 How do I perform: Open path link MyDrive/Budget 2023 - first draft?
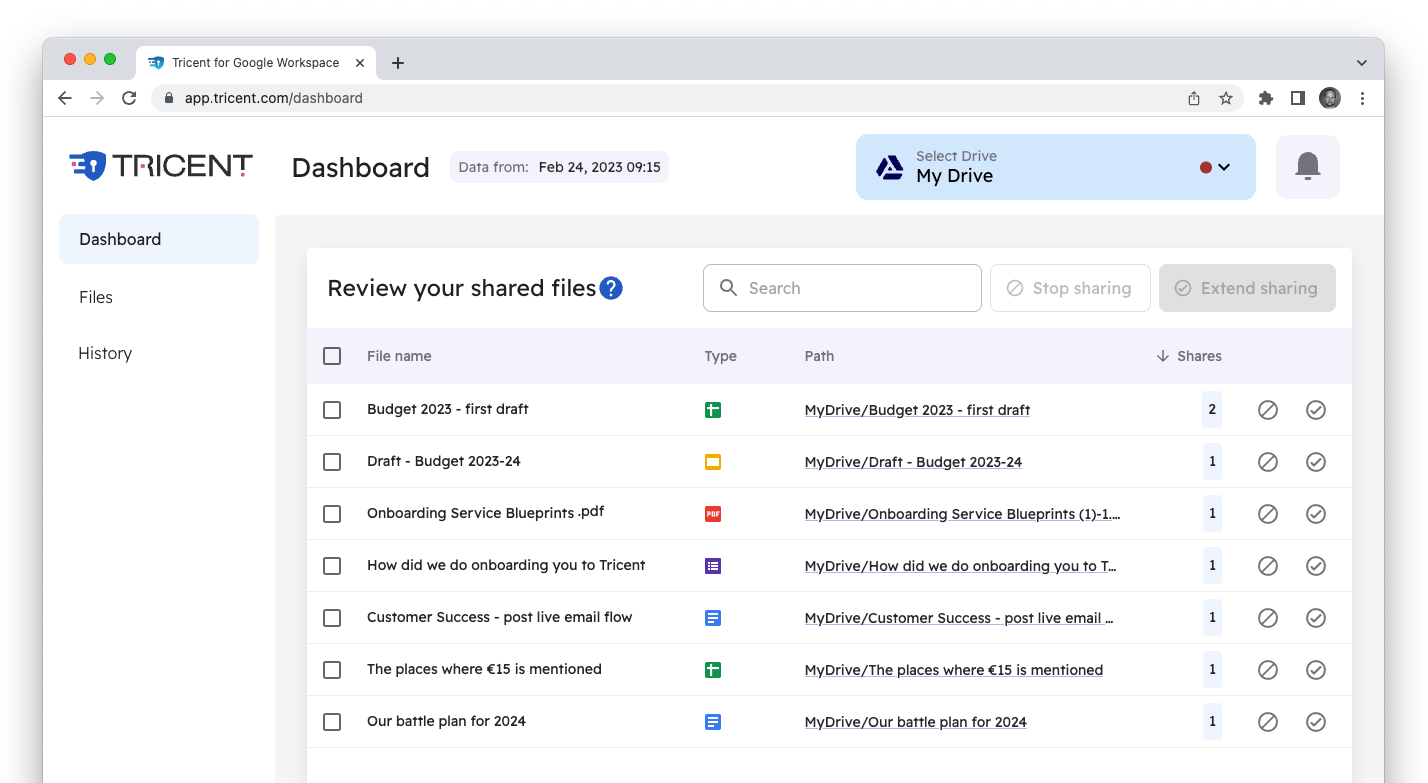[917, 410]
